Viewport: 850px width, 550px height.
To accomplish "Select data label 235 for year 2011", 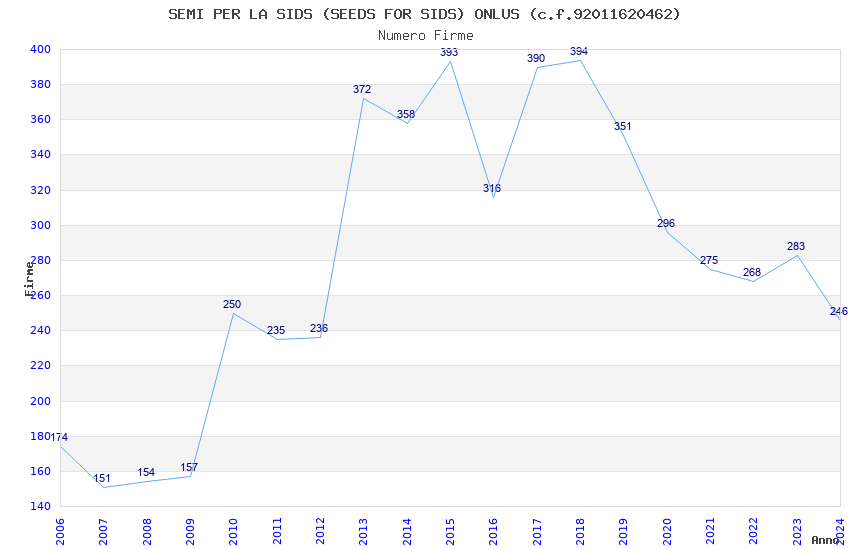I will coord(276,330).
